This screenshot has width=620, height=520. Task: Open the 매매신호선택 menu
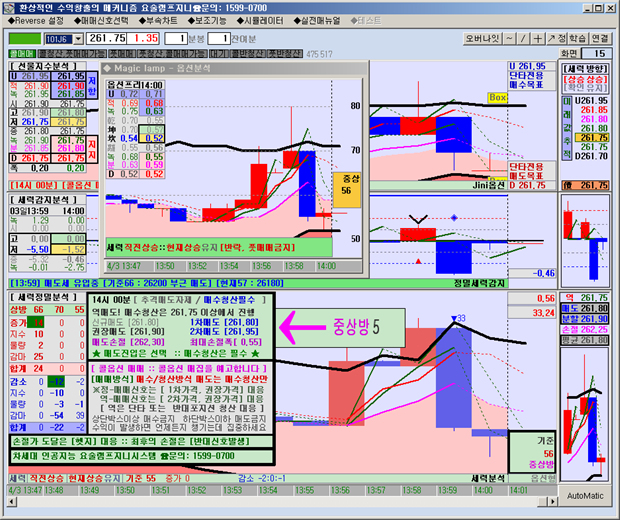[101, 21]
